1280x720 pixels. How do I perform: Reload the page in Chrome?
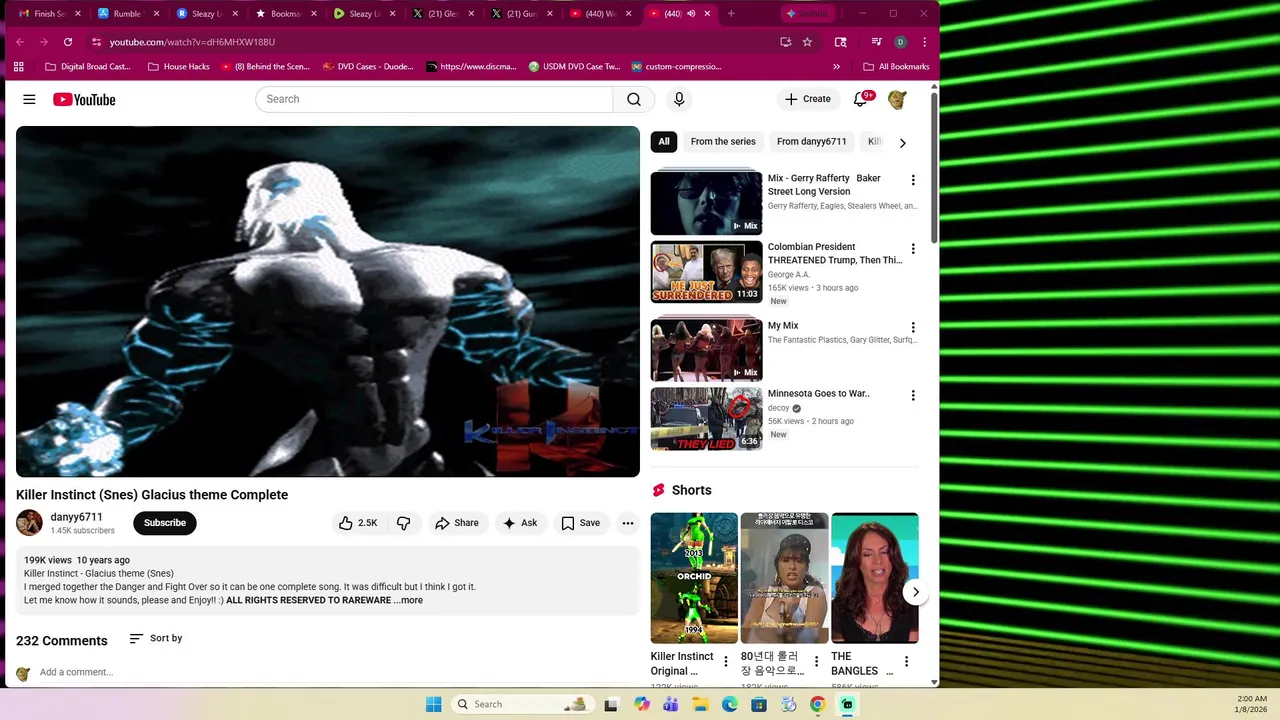[68, 42]
